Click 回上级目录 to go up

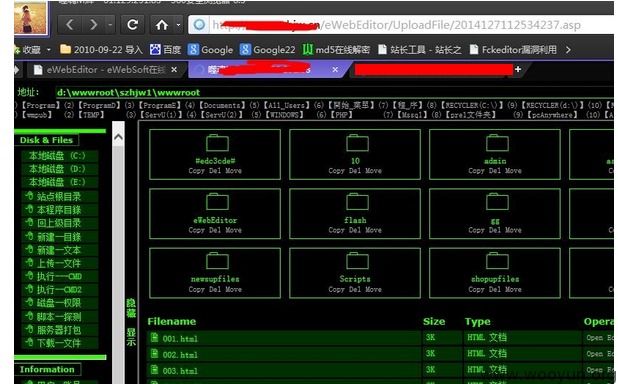pyautogui.click(x=60, y=223)
